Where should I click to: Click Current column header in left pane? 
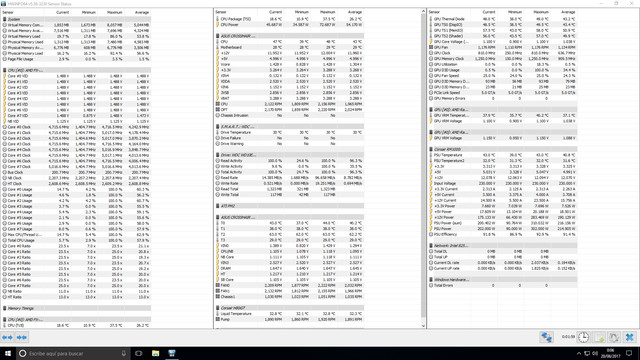click(x=62, y=13)
